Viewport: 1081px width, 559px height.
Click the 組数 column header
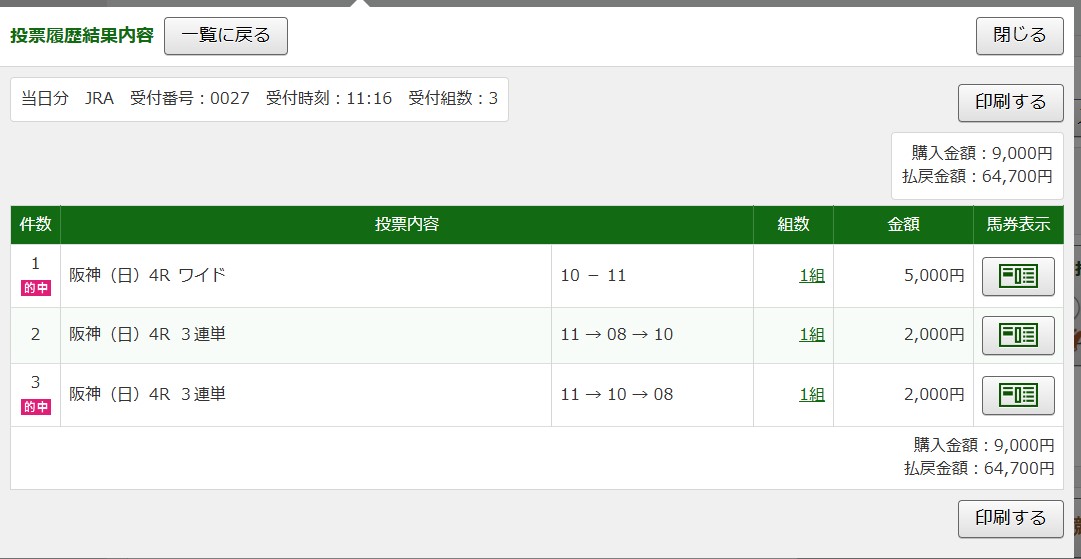click(x=793, y=225)
